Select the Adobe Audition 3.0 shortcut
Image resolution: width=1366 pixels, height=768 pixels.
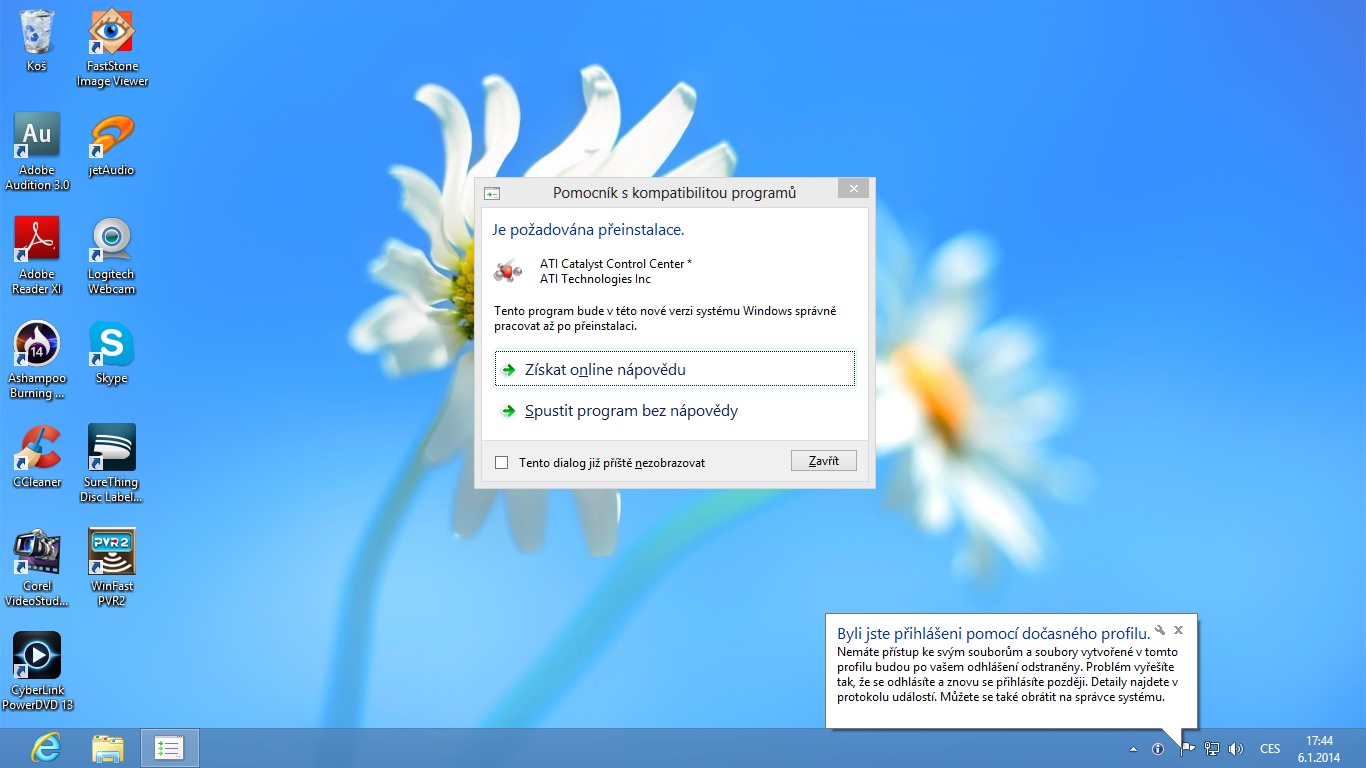point(37,152)
